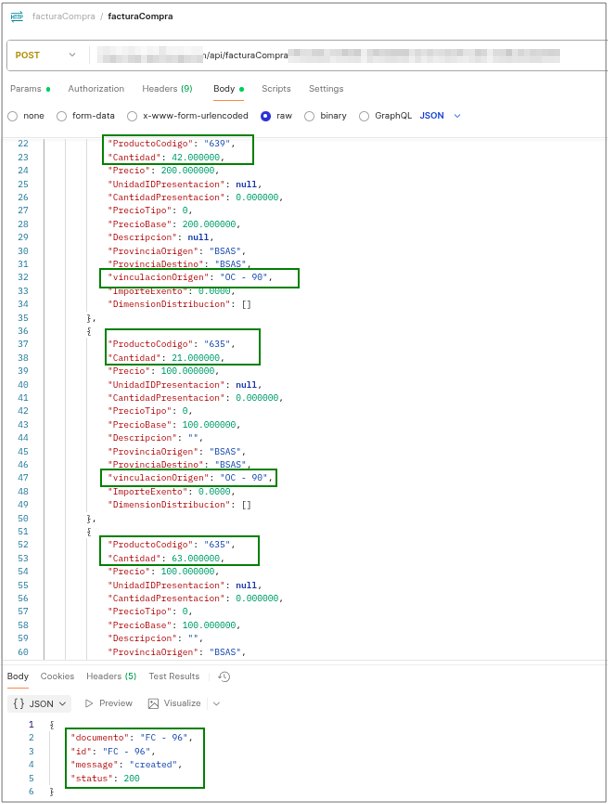Screen dimensions: 608x804
Task: Select the GraphQL body radio button
Action: pos(364,116)
